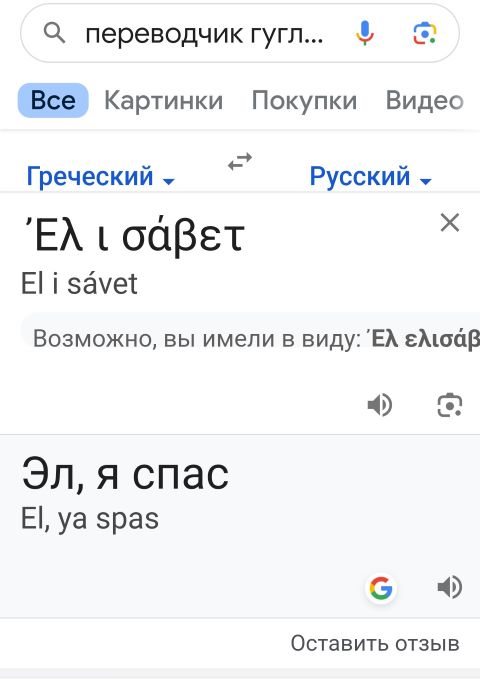The image size is (480, 699).
Task: Switch to the Покупки tab
Action: pos(304,100)
